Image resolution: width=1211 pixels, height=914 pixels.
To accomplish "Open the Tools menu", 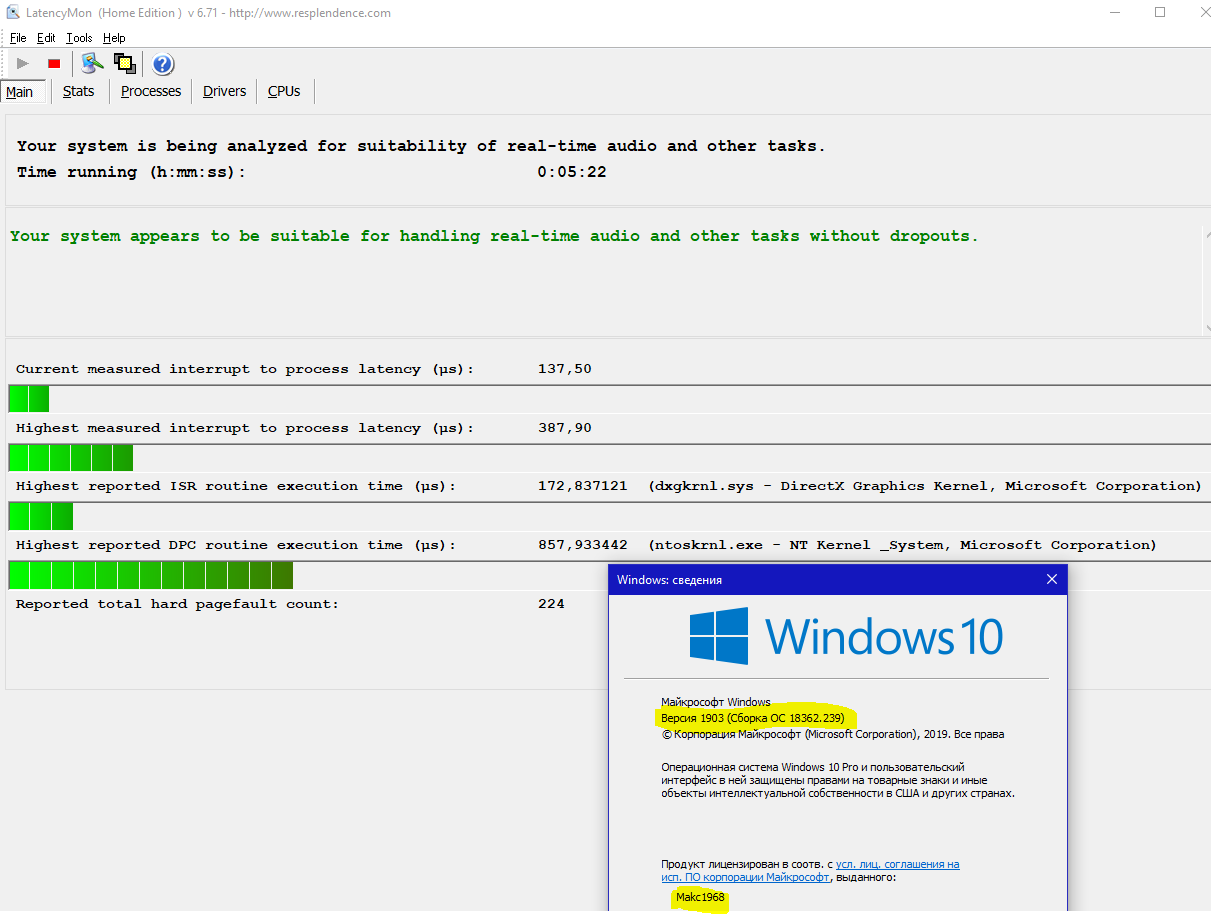I will tap(79, 38).
